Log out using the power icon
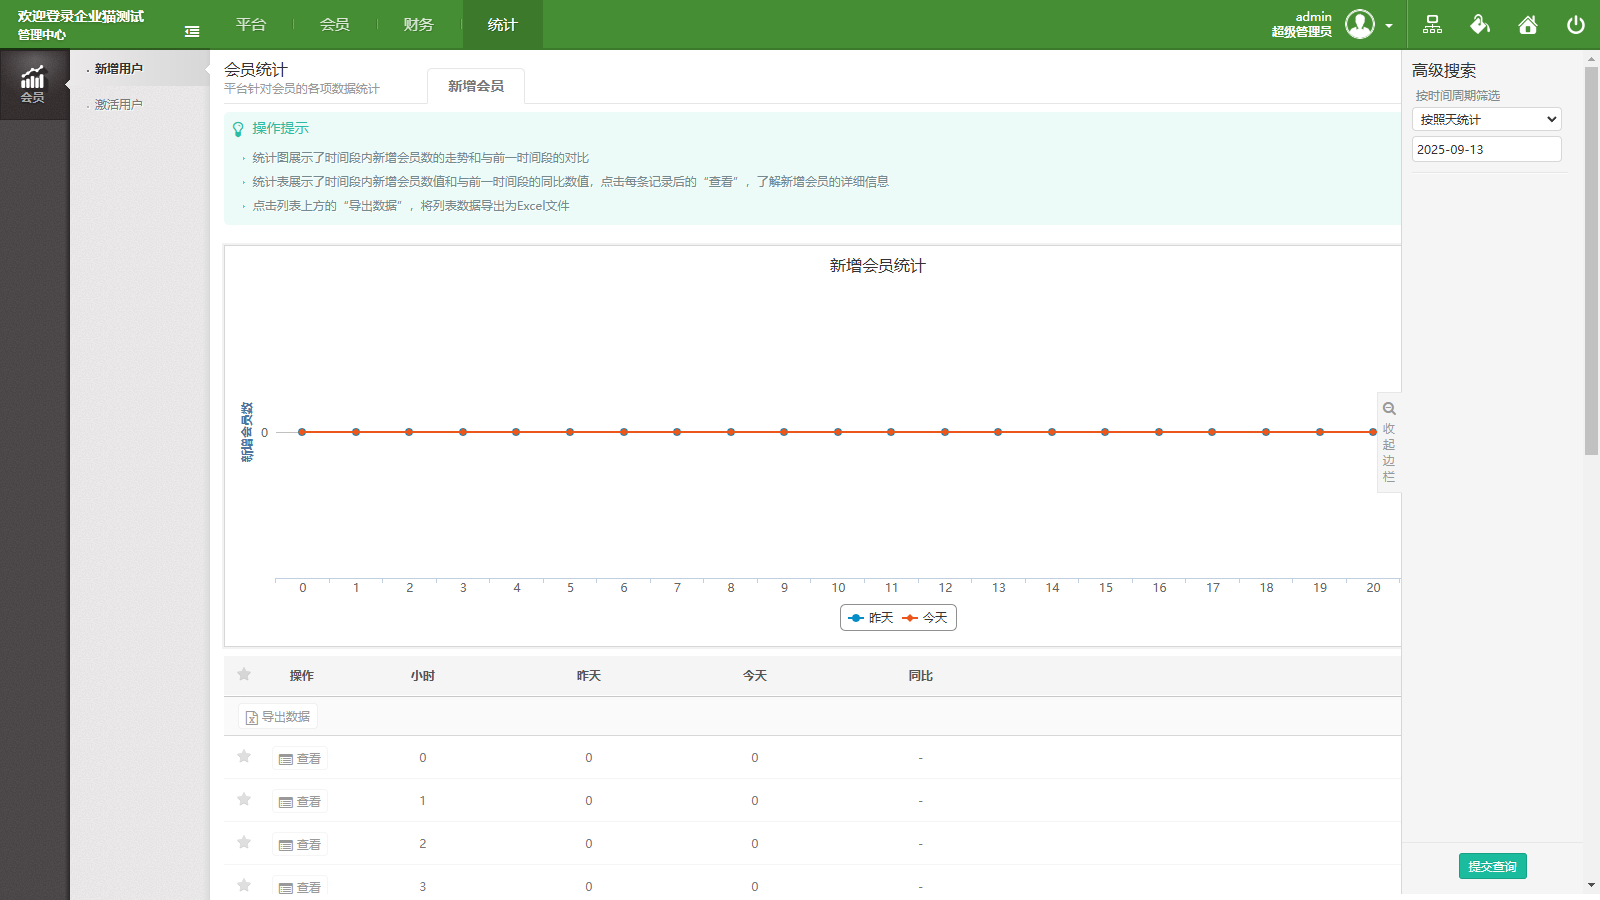 [x=1575, y=24]
